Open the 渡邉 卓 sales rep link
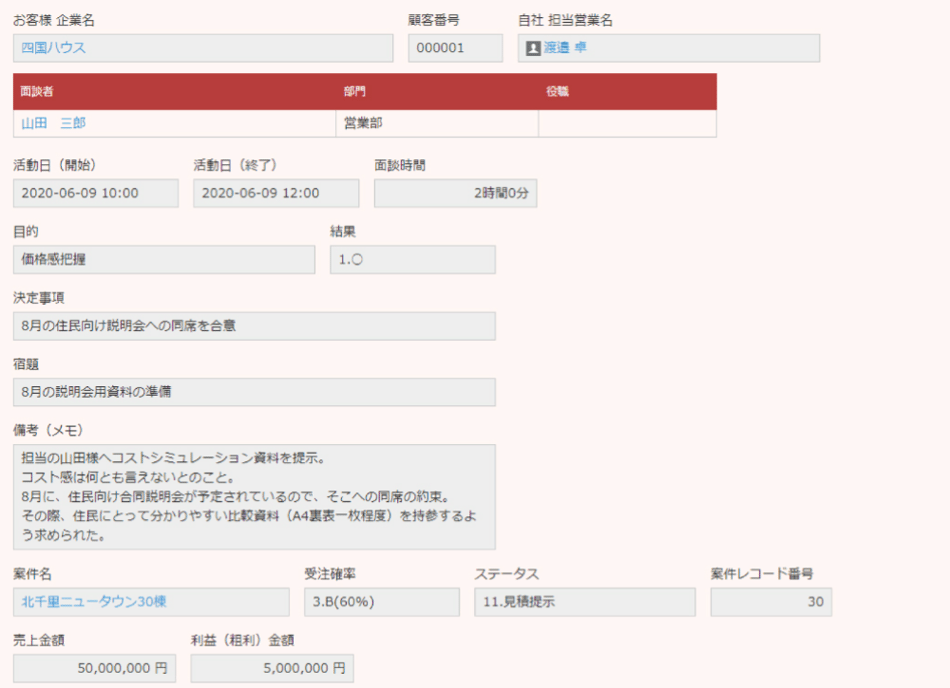 pos(565,48)
